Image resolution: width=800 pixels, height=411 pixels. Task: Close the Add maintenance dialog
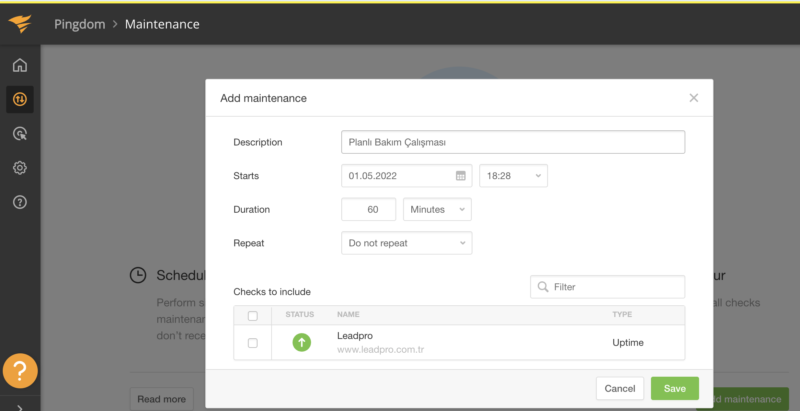(x=693, y=98)
